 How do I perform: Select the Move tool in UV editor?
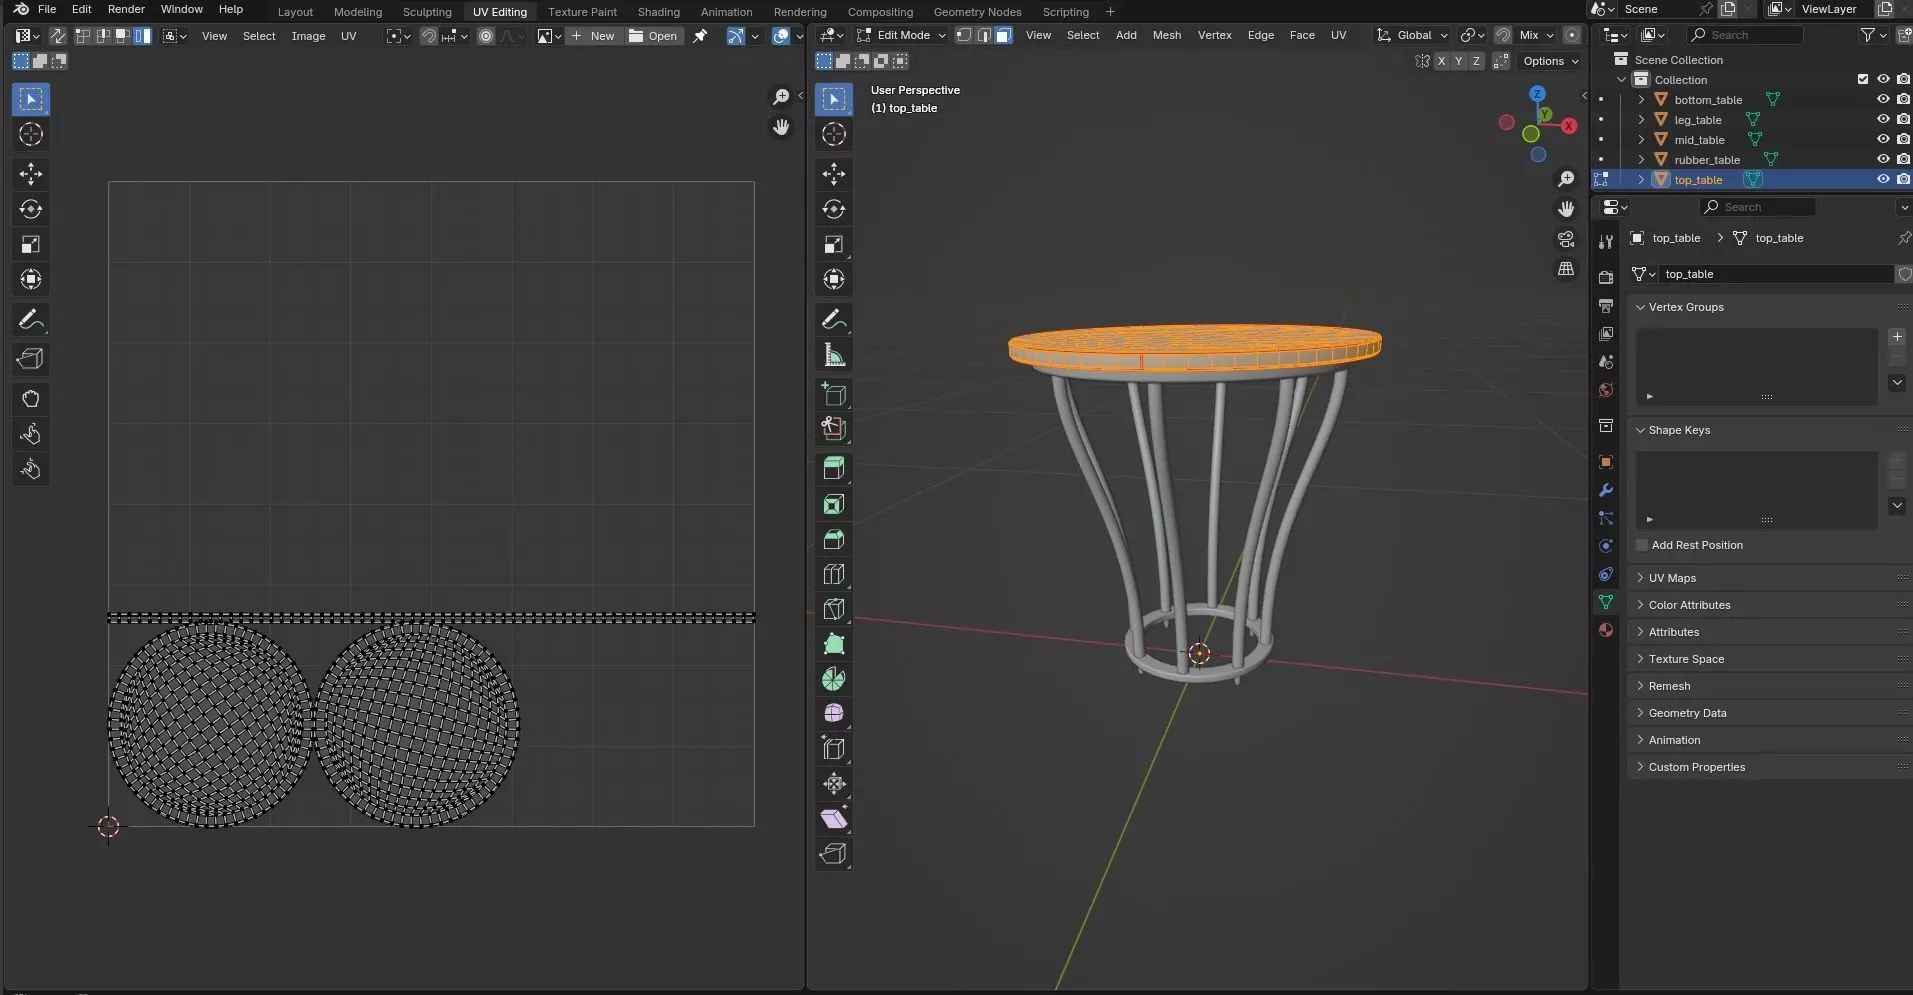coord(31,174)
